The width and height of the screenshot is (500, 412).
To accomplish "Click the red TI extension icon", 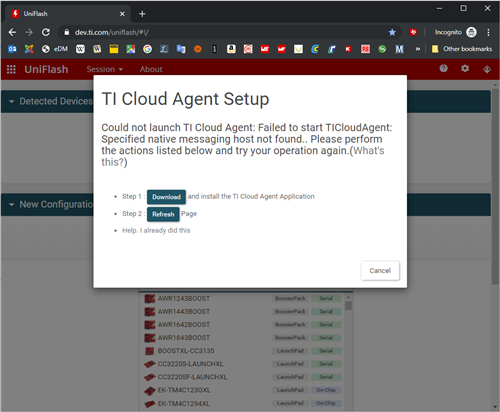I will coord(413,32).
